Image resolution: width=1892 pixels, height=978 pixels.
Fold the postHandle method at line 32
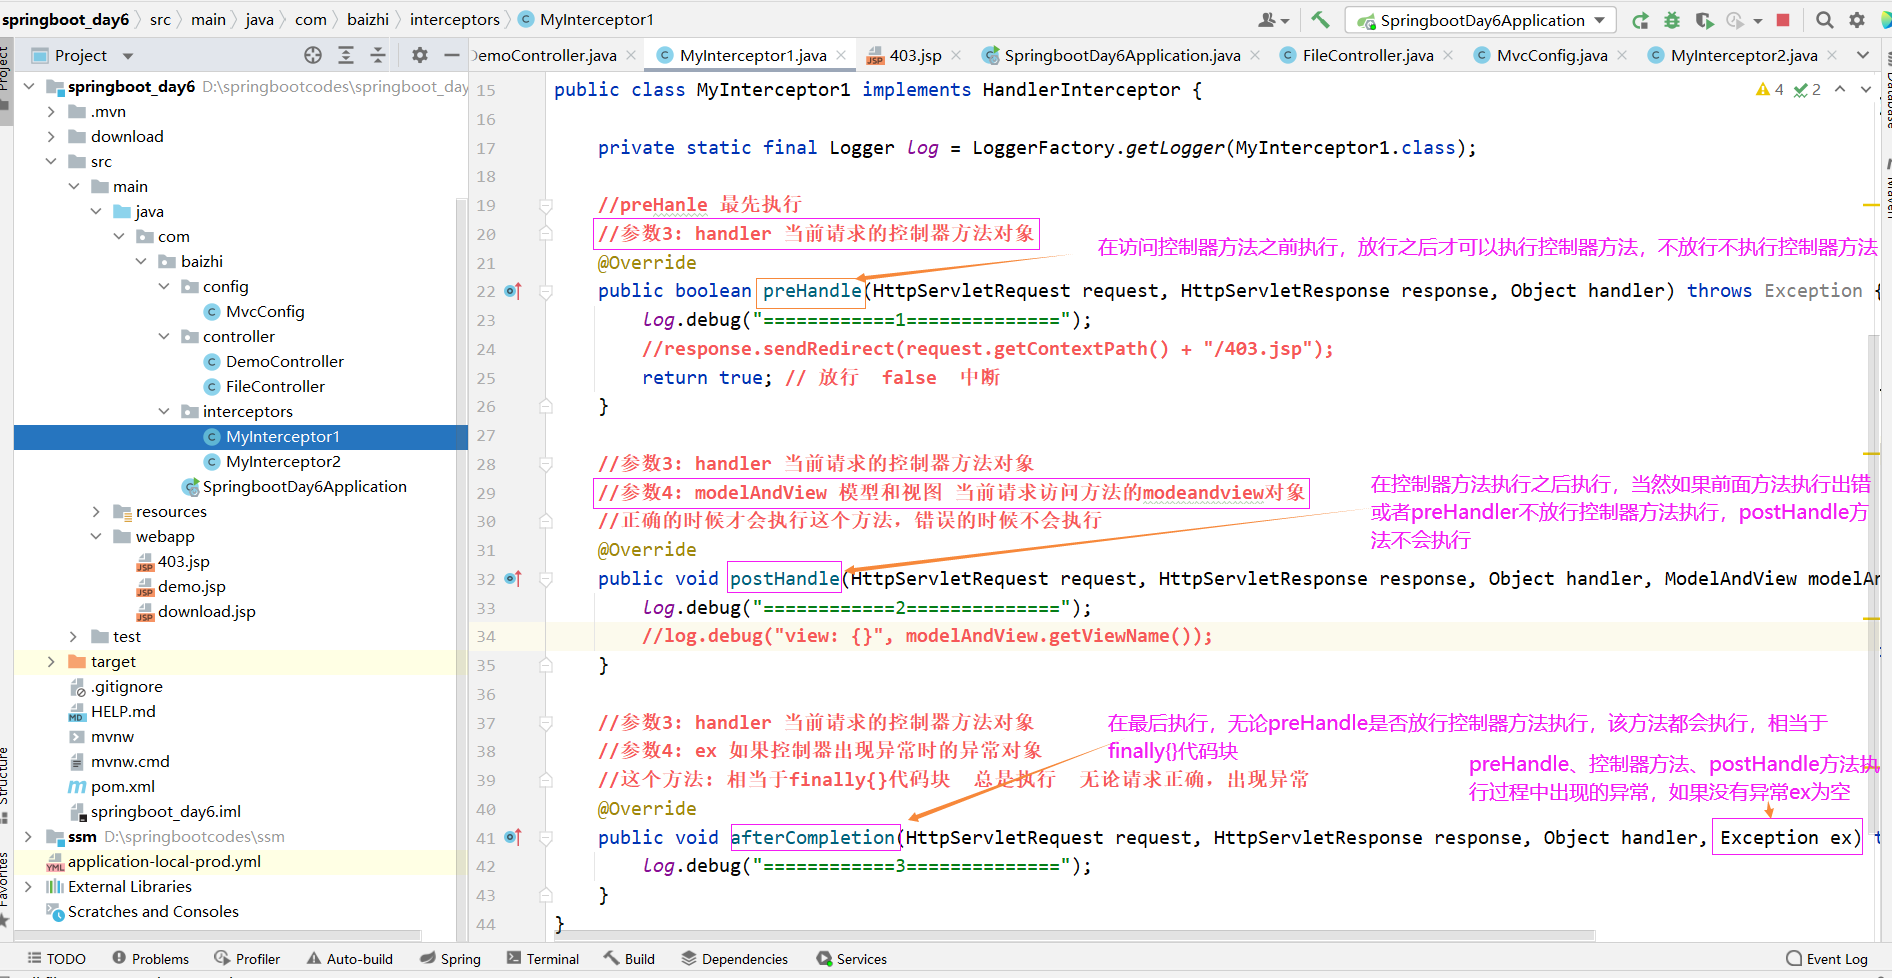coord(546,579)
